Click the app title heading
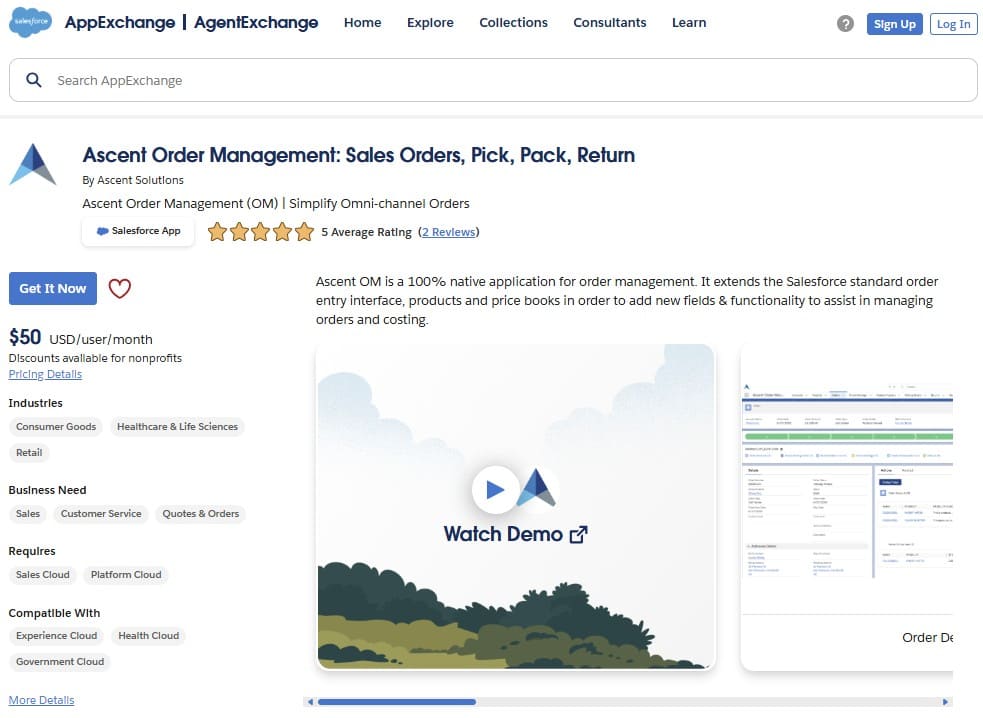This screenshot has height=718, width=983. pos(359,155)
